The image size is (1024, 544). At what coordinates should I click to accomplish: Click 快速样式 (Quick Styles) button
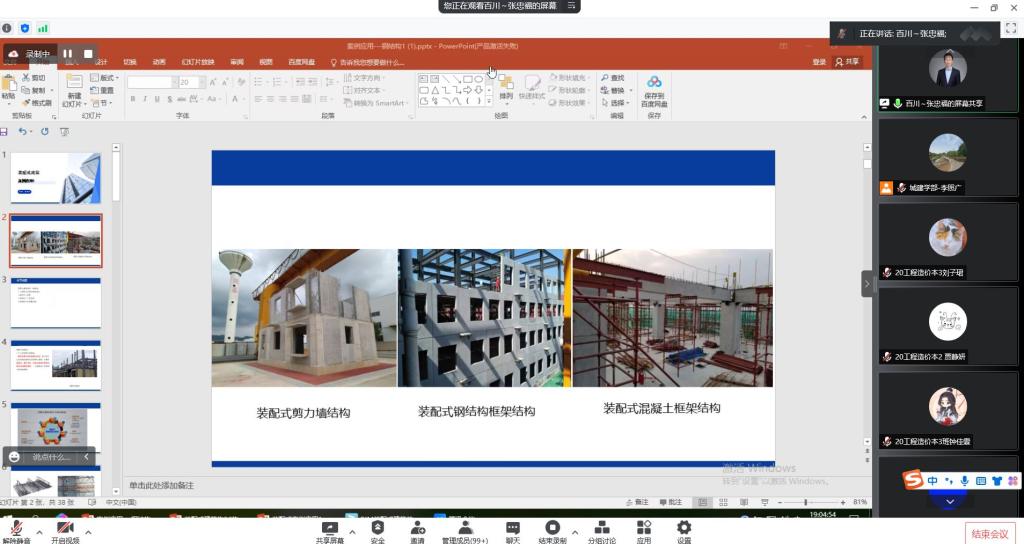[x=532, y=88]
